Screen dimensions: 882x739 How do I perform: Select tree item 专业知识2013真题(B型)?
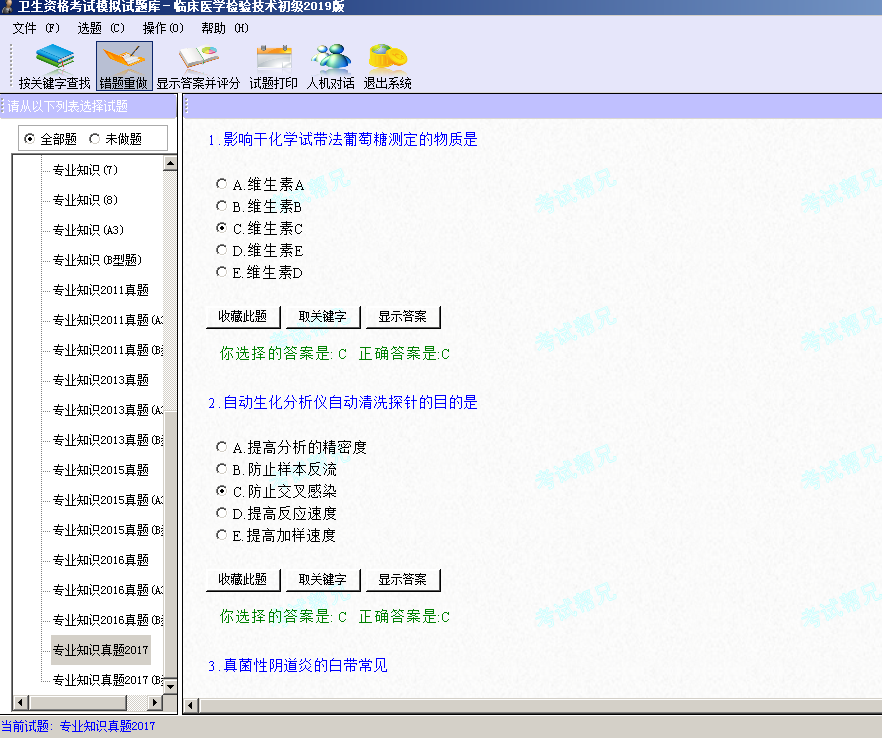[x=107, y=440]
